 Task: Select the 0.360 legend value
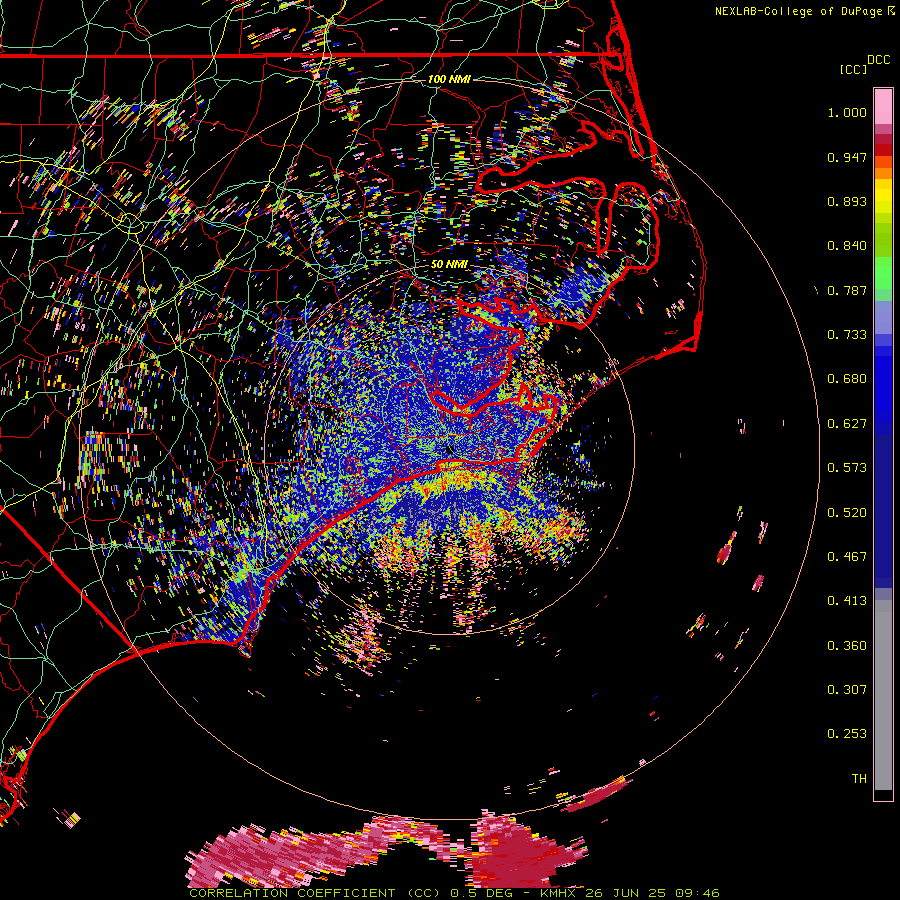point(847,646)
